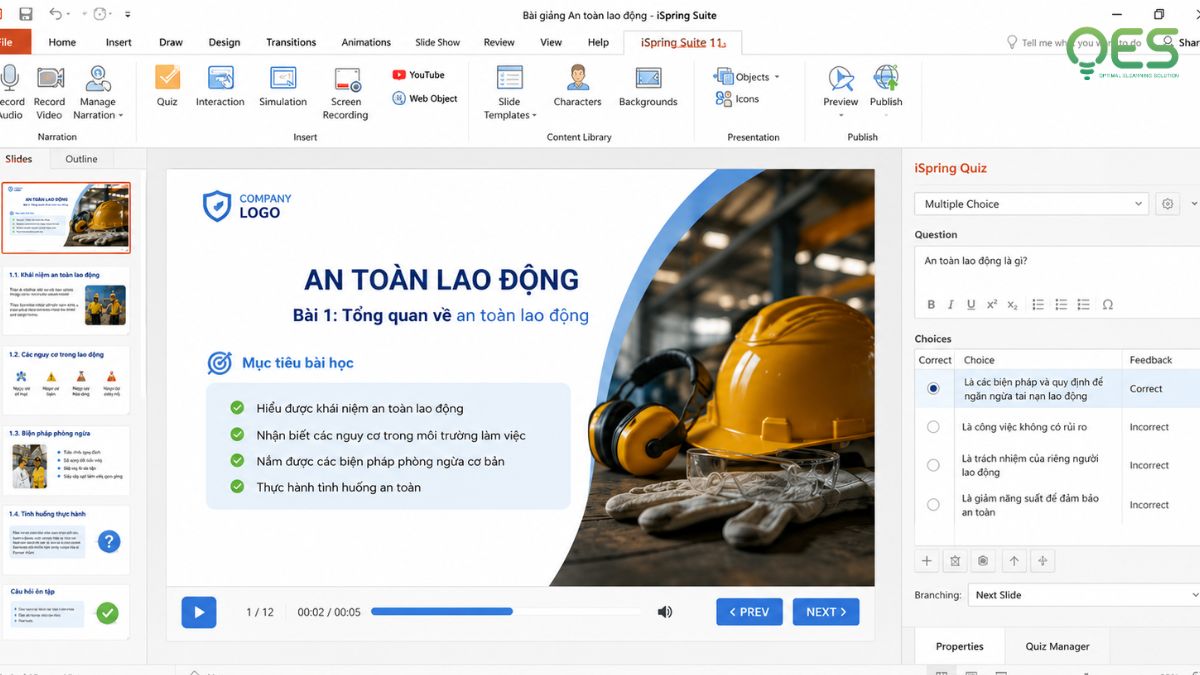The height and width of the screenshot is (675, 1200).
Task: Insert a Simulation
Action: [x=283, y=86]
